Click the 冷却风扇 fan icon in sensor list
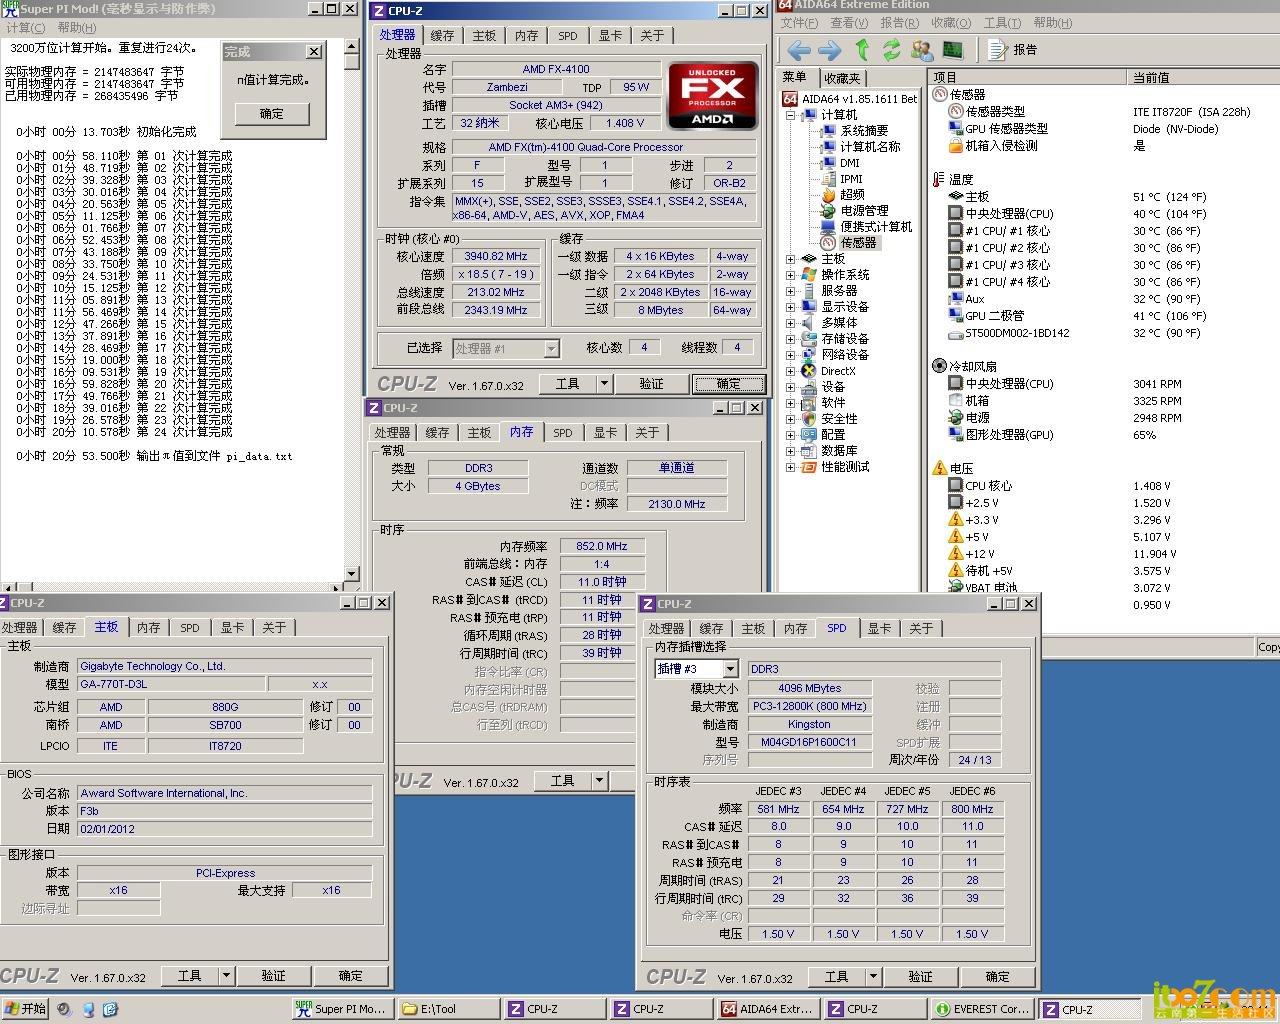Image resolution: width=1280 pixels, height=1024 pixels. 939,366
